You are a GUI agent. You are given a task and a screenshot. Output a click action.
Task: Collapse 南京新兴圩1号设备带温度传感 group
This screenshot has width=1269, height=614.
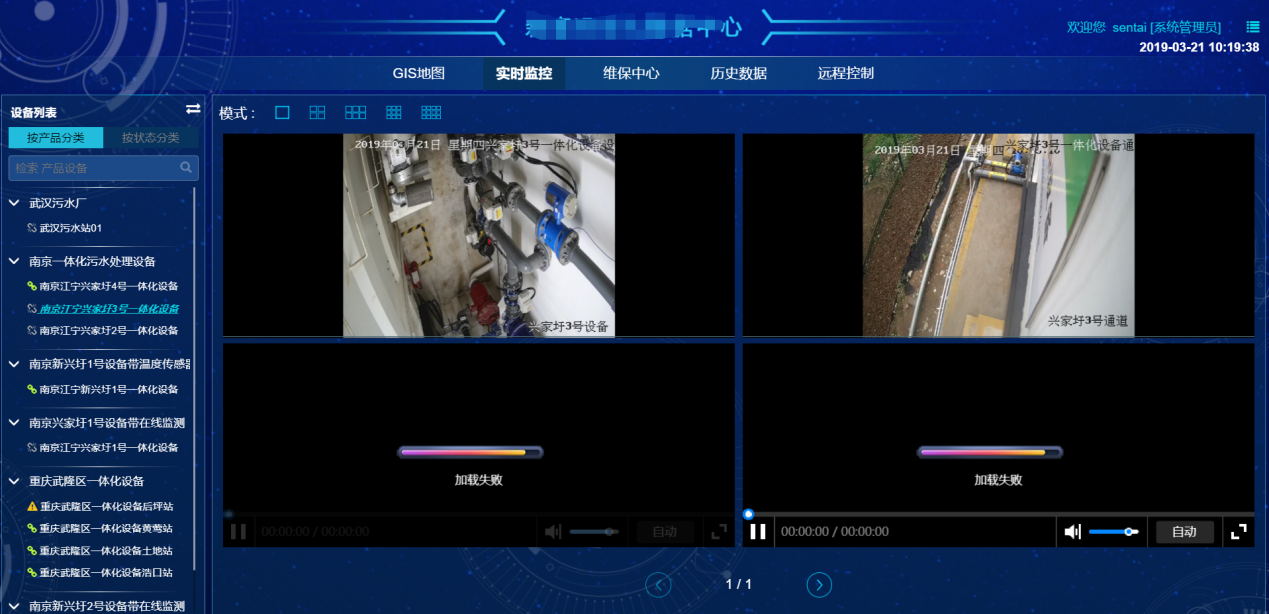click(14, 364)
